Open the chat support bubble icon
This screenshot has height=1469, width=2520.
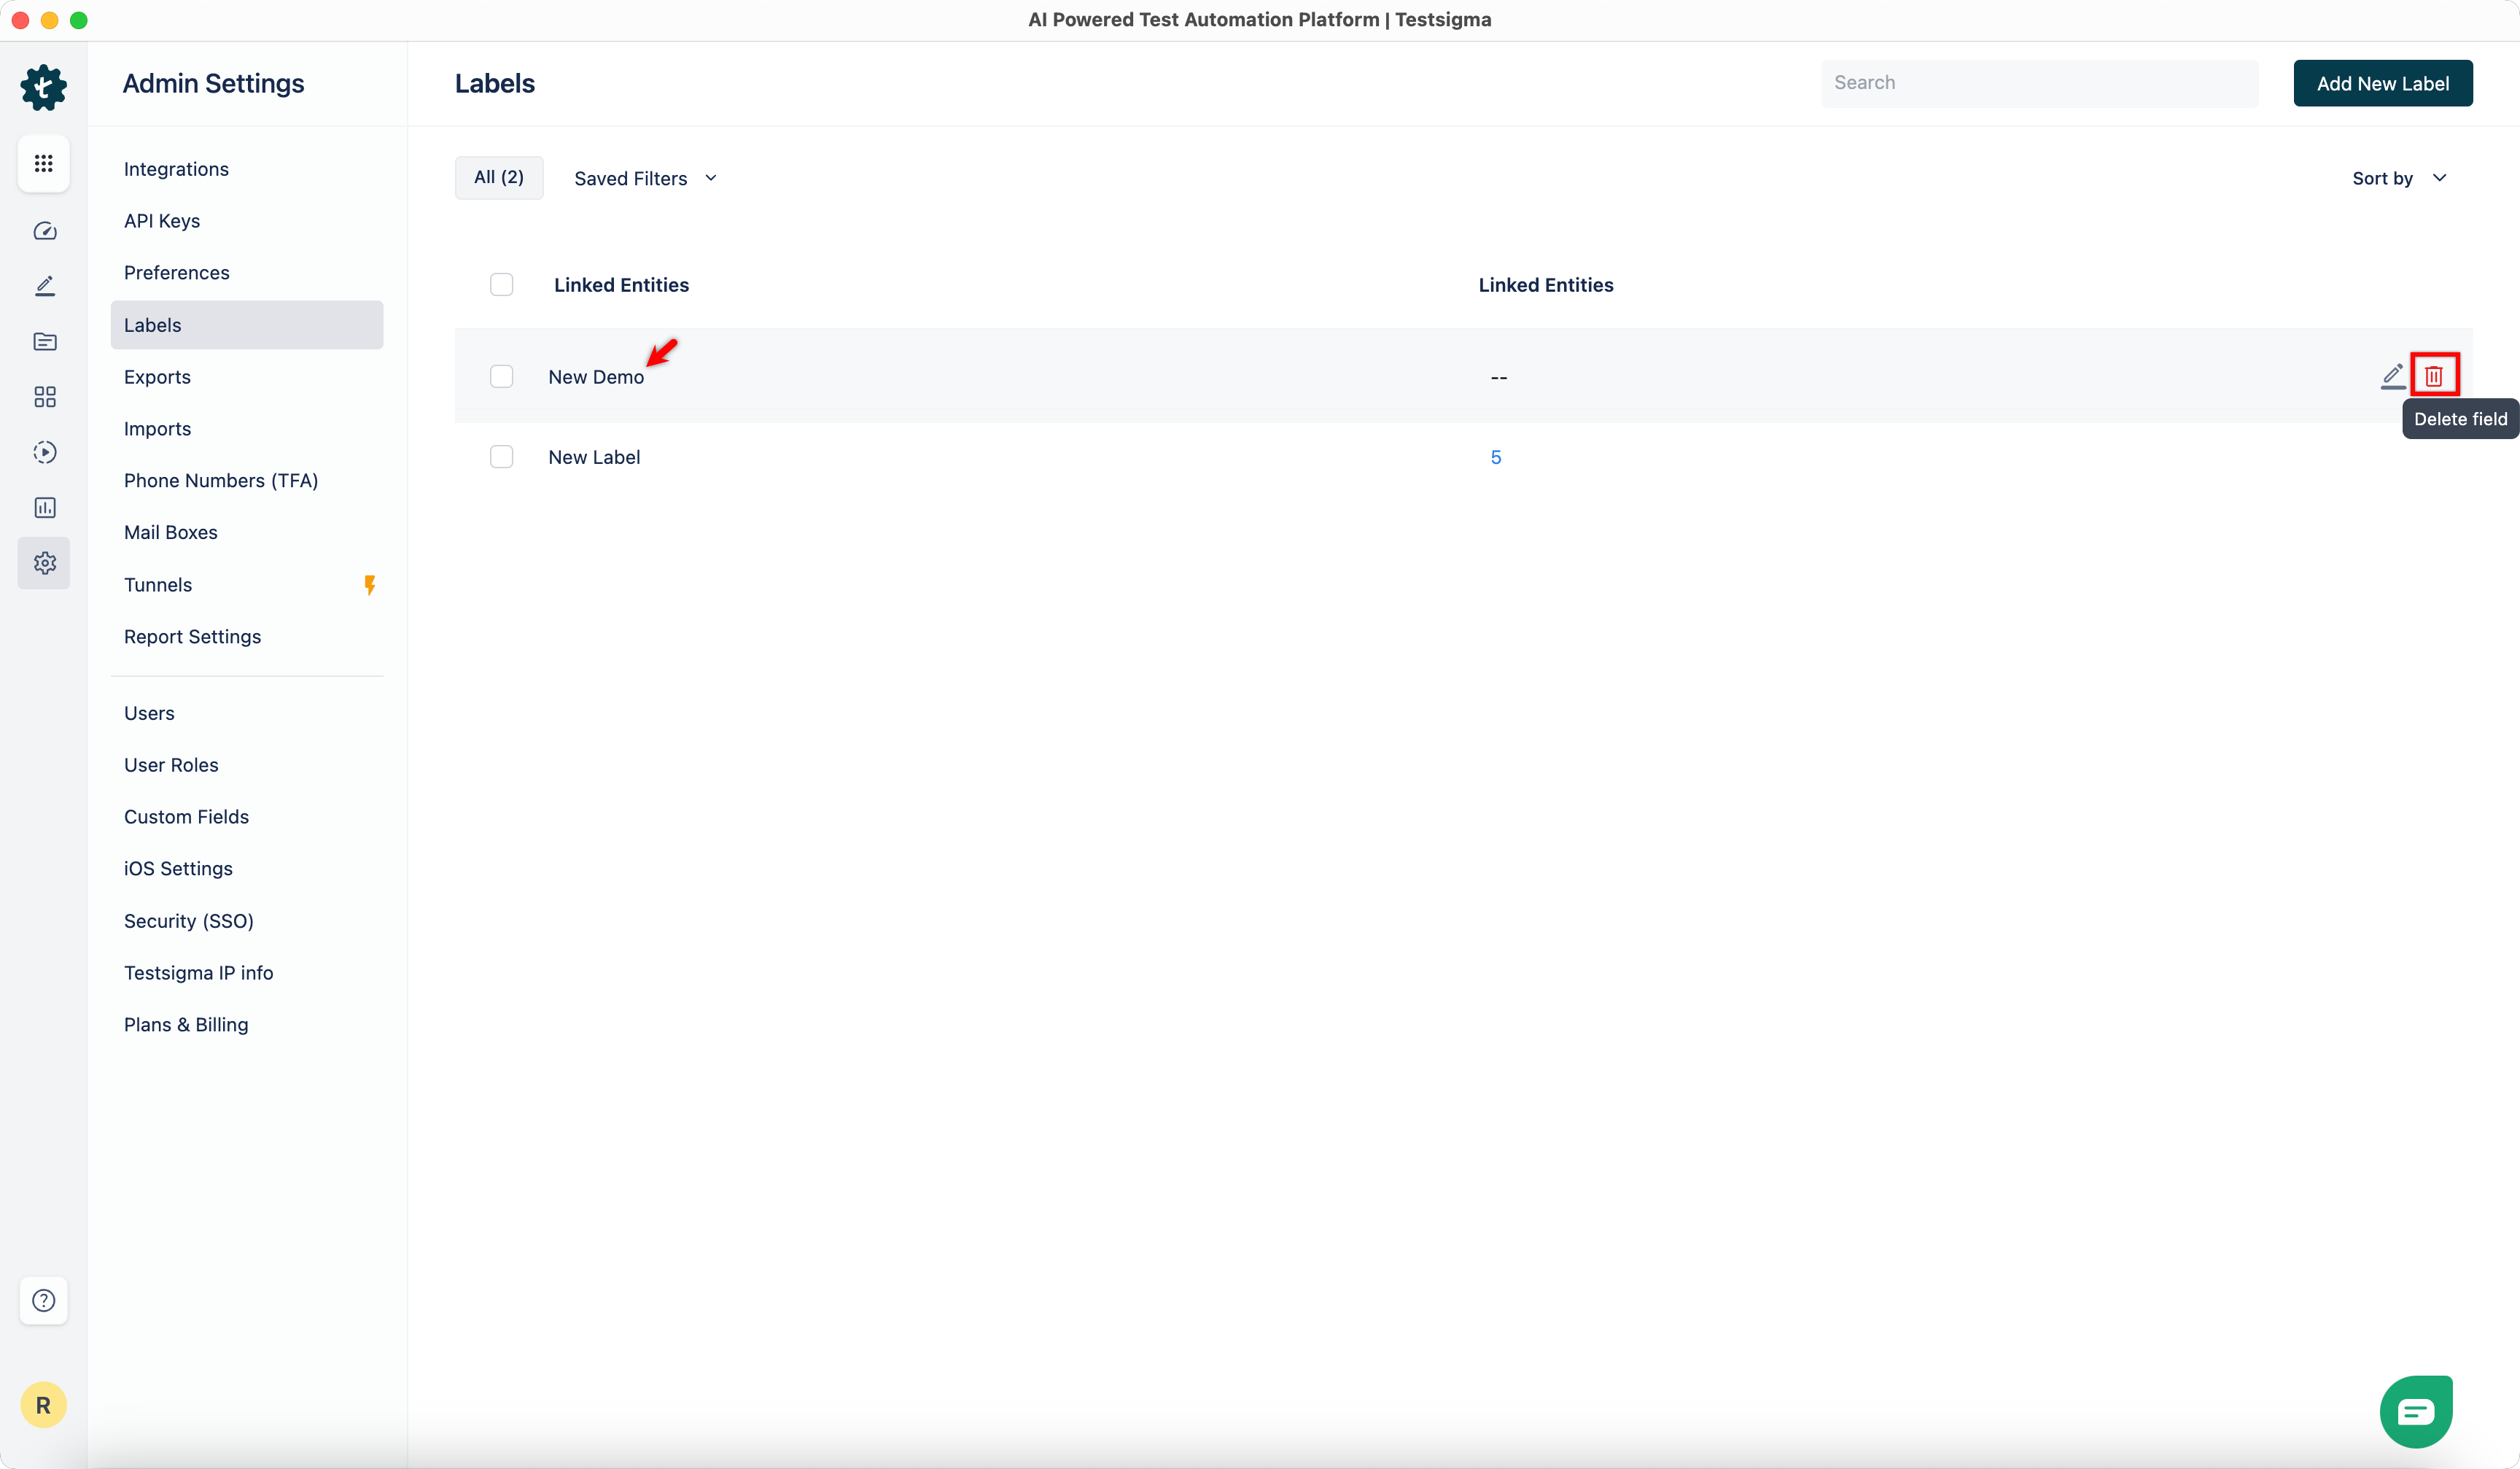pyautogui.click(x=2415, y=1411)
